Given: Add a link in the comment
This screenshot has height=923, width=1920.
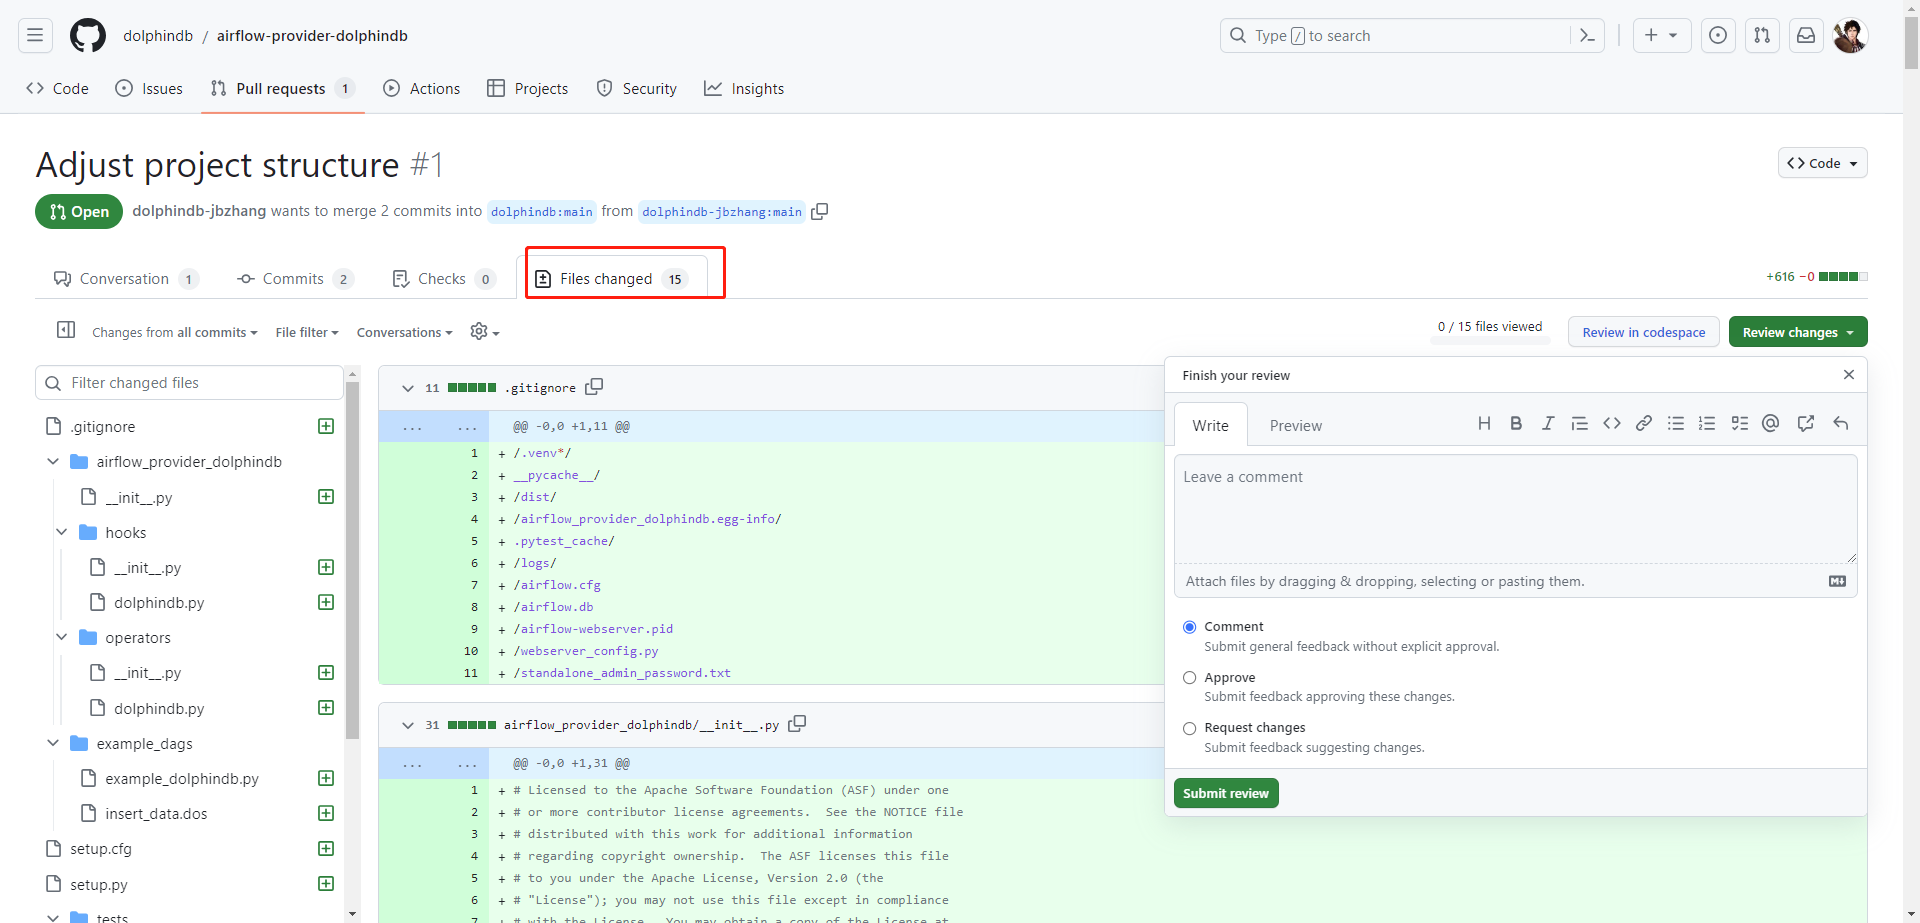Looking at the screenshot, I should click(x=1644, y=424).
